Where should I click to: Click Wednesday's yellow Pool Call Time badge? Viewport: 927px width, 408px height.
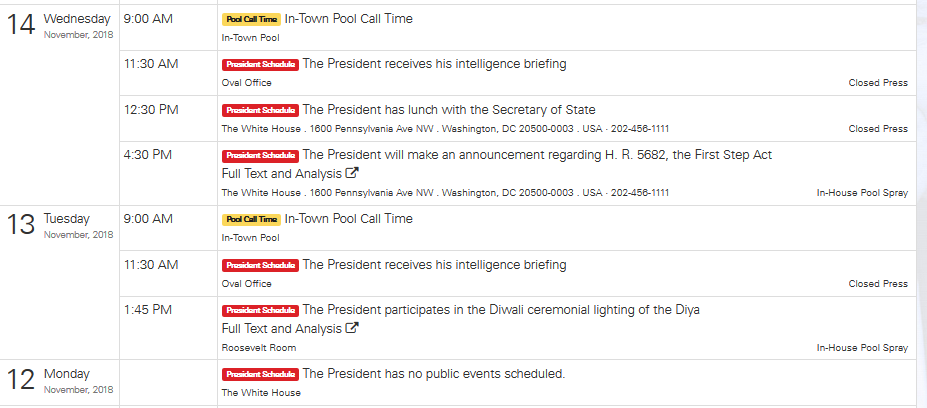point(251,19)
